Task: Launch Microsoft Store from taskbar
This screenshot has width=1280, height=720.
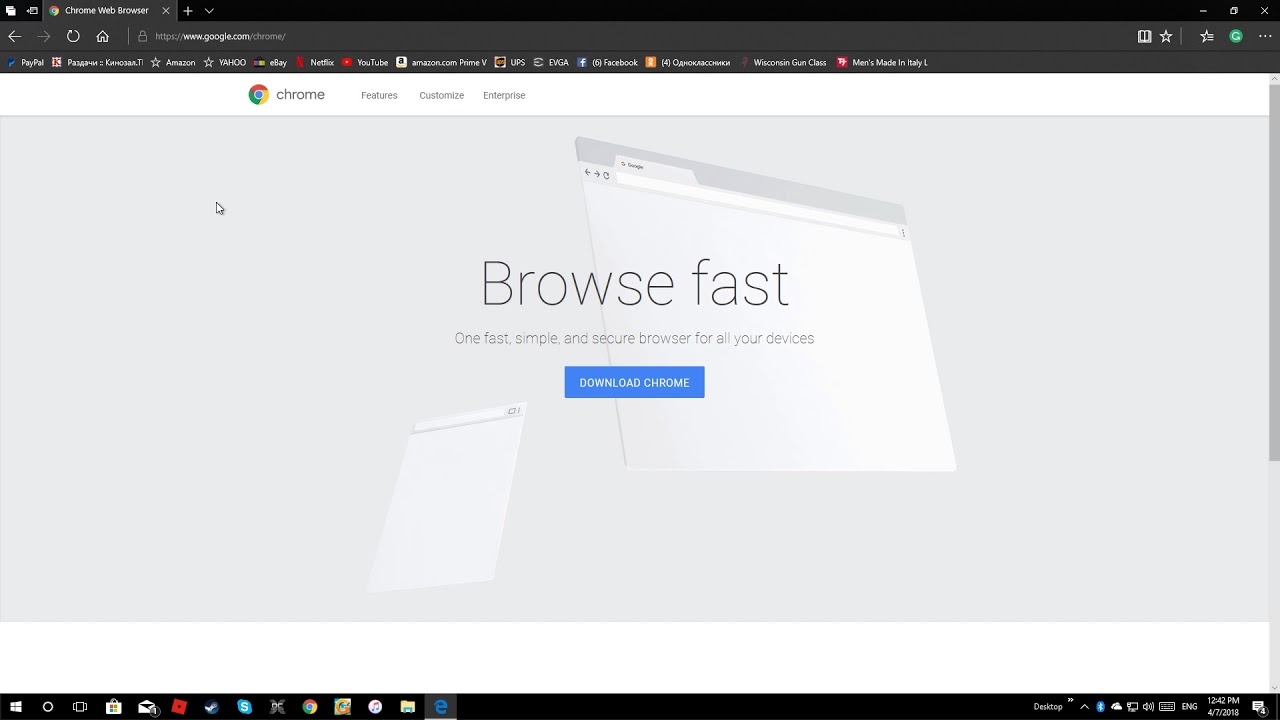Action: click(113, 707)
